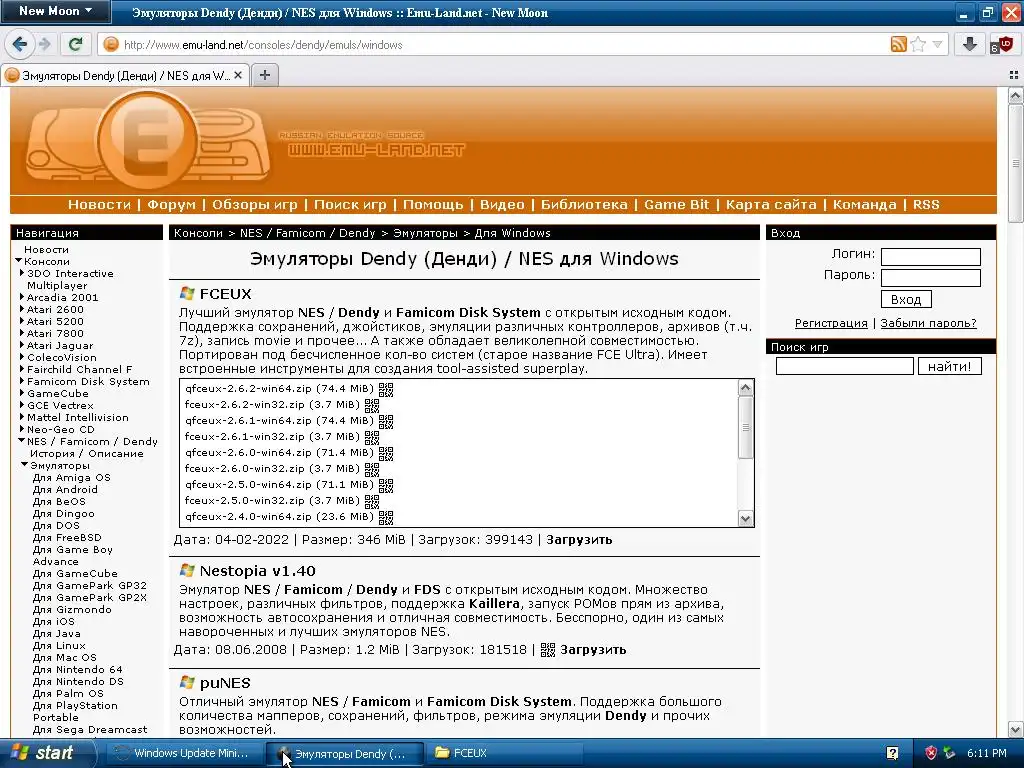The height and width of the screenshot is (768, 1024).
Task: Collapse the Эмуляторы tree node
Action: click(x=25, y=465)
